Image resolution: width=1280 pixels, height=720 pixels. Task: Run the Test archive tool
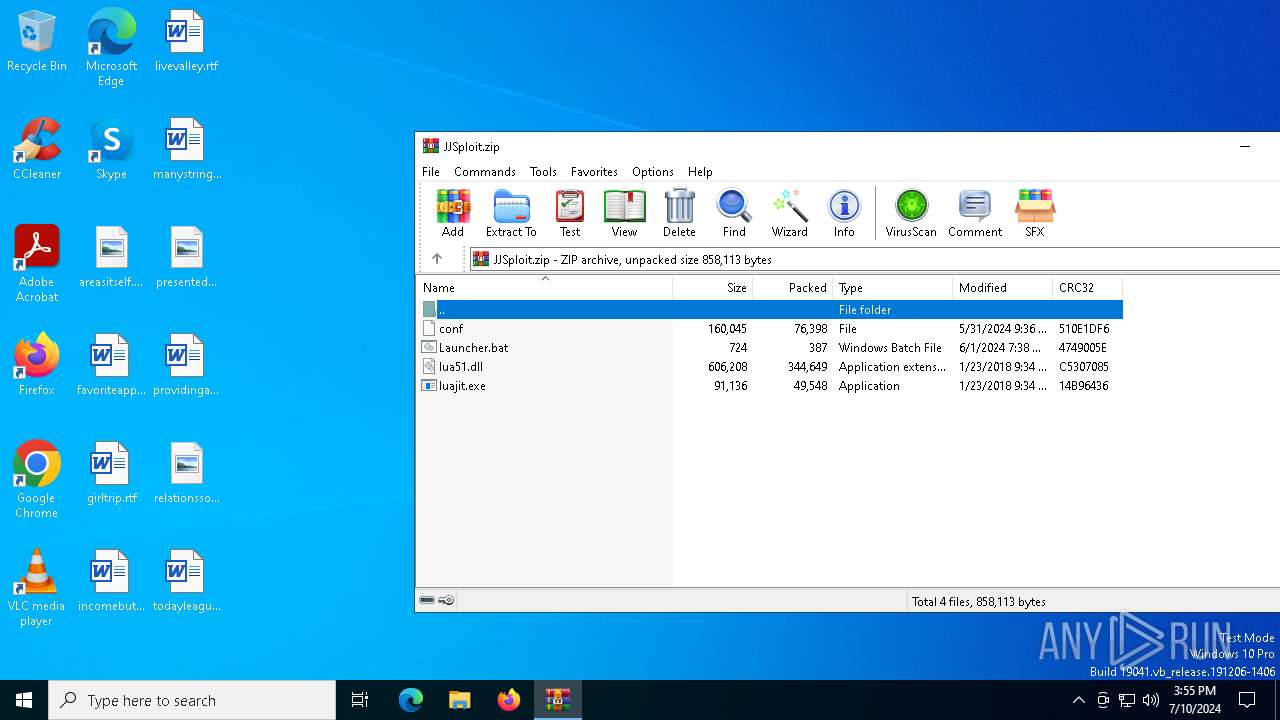tap(570, 214)
